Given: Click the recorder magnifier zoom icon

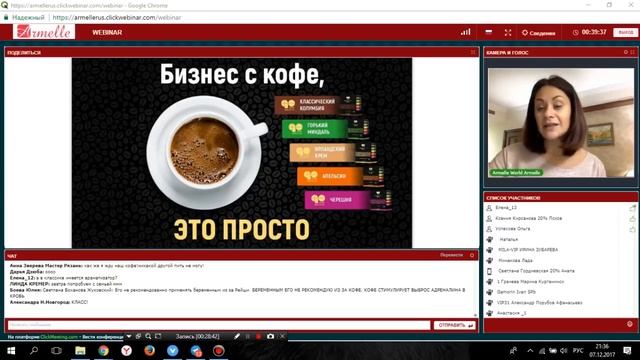Looking at the screenshot, I should point(148,336).
